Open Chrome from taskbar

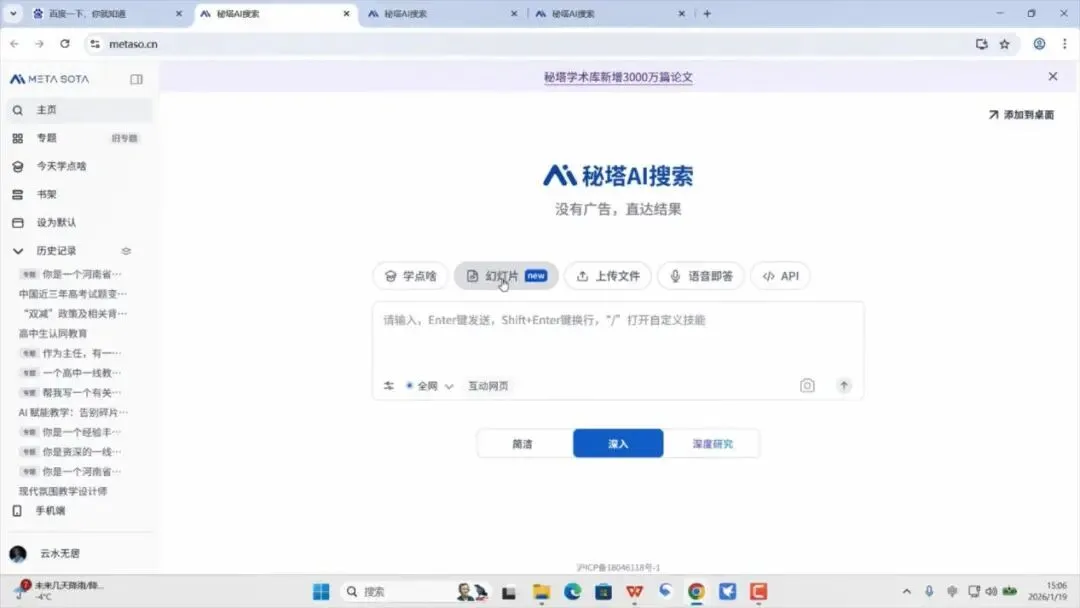click(696, 591)
